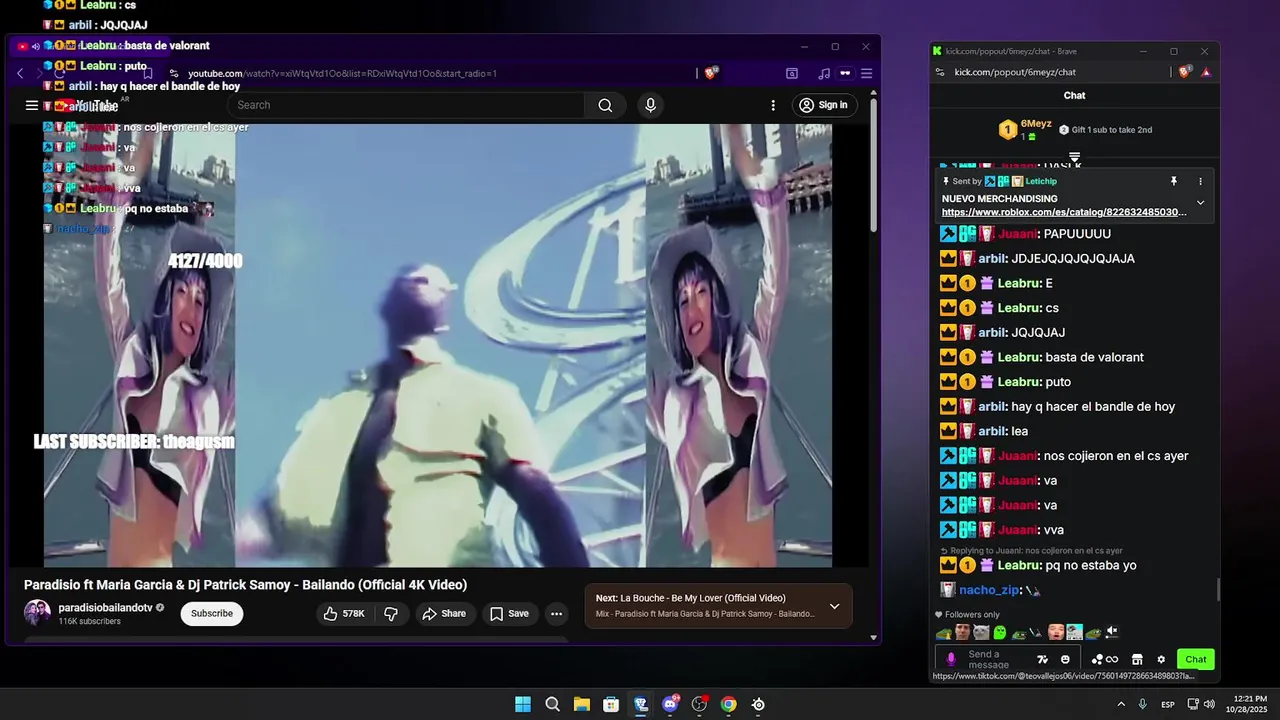Viewport: 1280px width, 720px height.
Task: Click Brave Rewards triangle in Kick window
Action: 1206,72
